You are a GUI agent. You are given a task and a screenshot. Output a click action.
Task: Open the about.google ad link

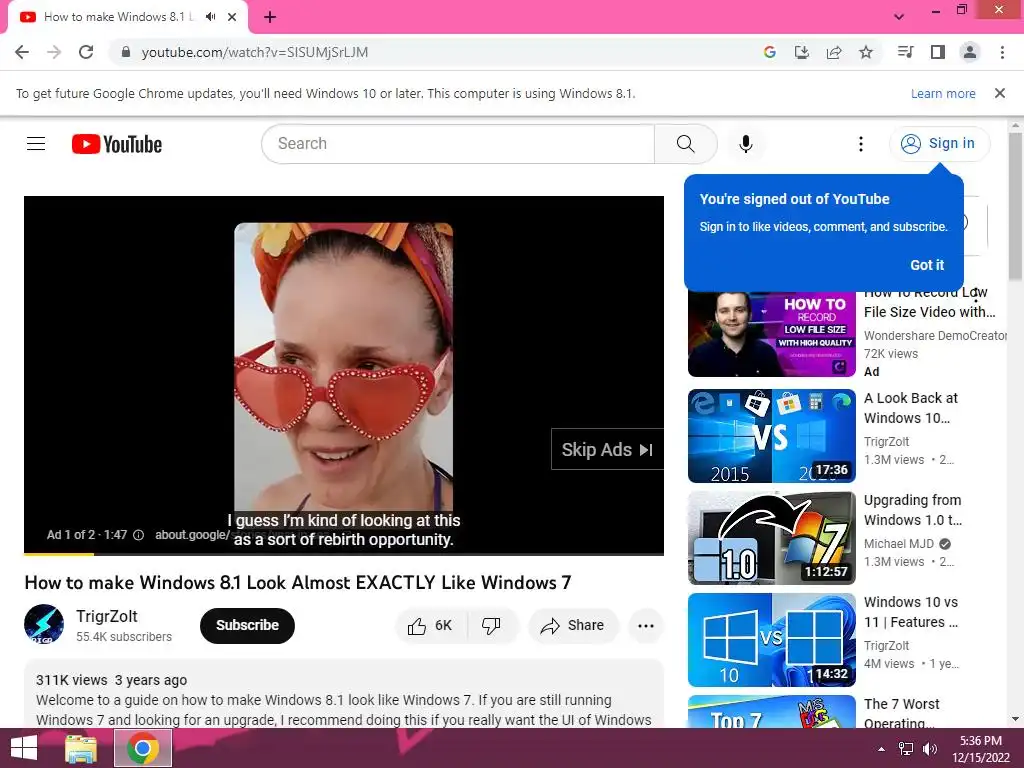tap(192, 535)
